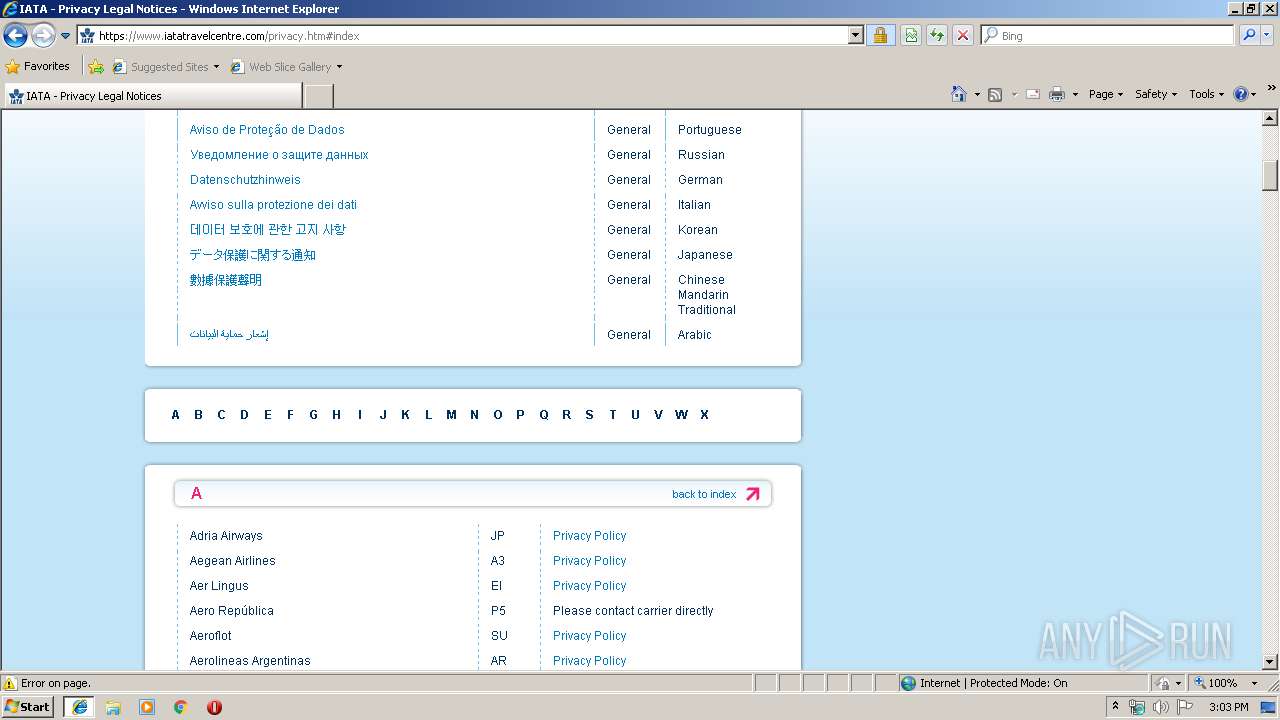Image resolution: width=1280 pixels, height=720 pixels.
Task: Open Aegean Airlines Privacy Policy link
Action: pyautogui.click(x=589, y=561)
